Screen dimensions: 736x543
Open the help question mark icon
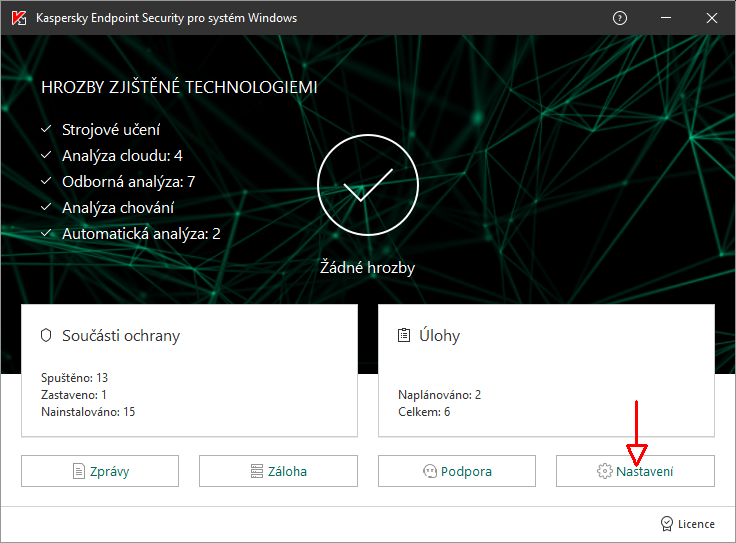tap(620, 18)
